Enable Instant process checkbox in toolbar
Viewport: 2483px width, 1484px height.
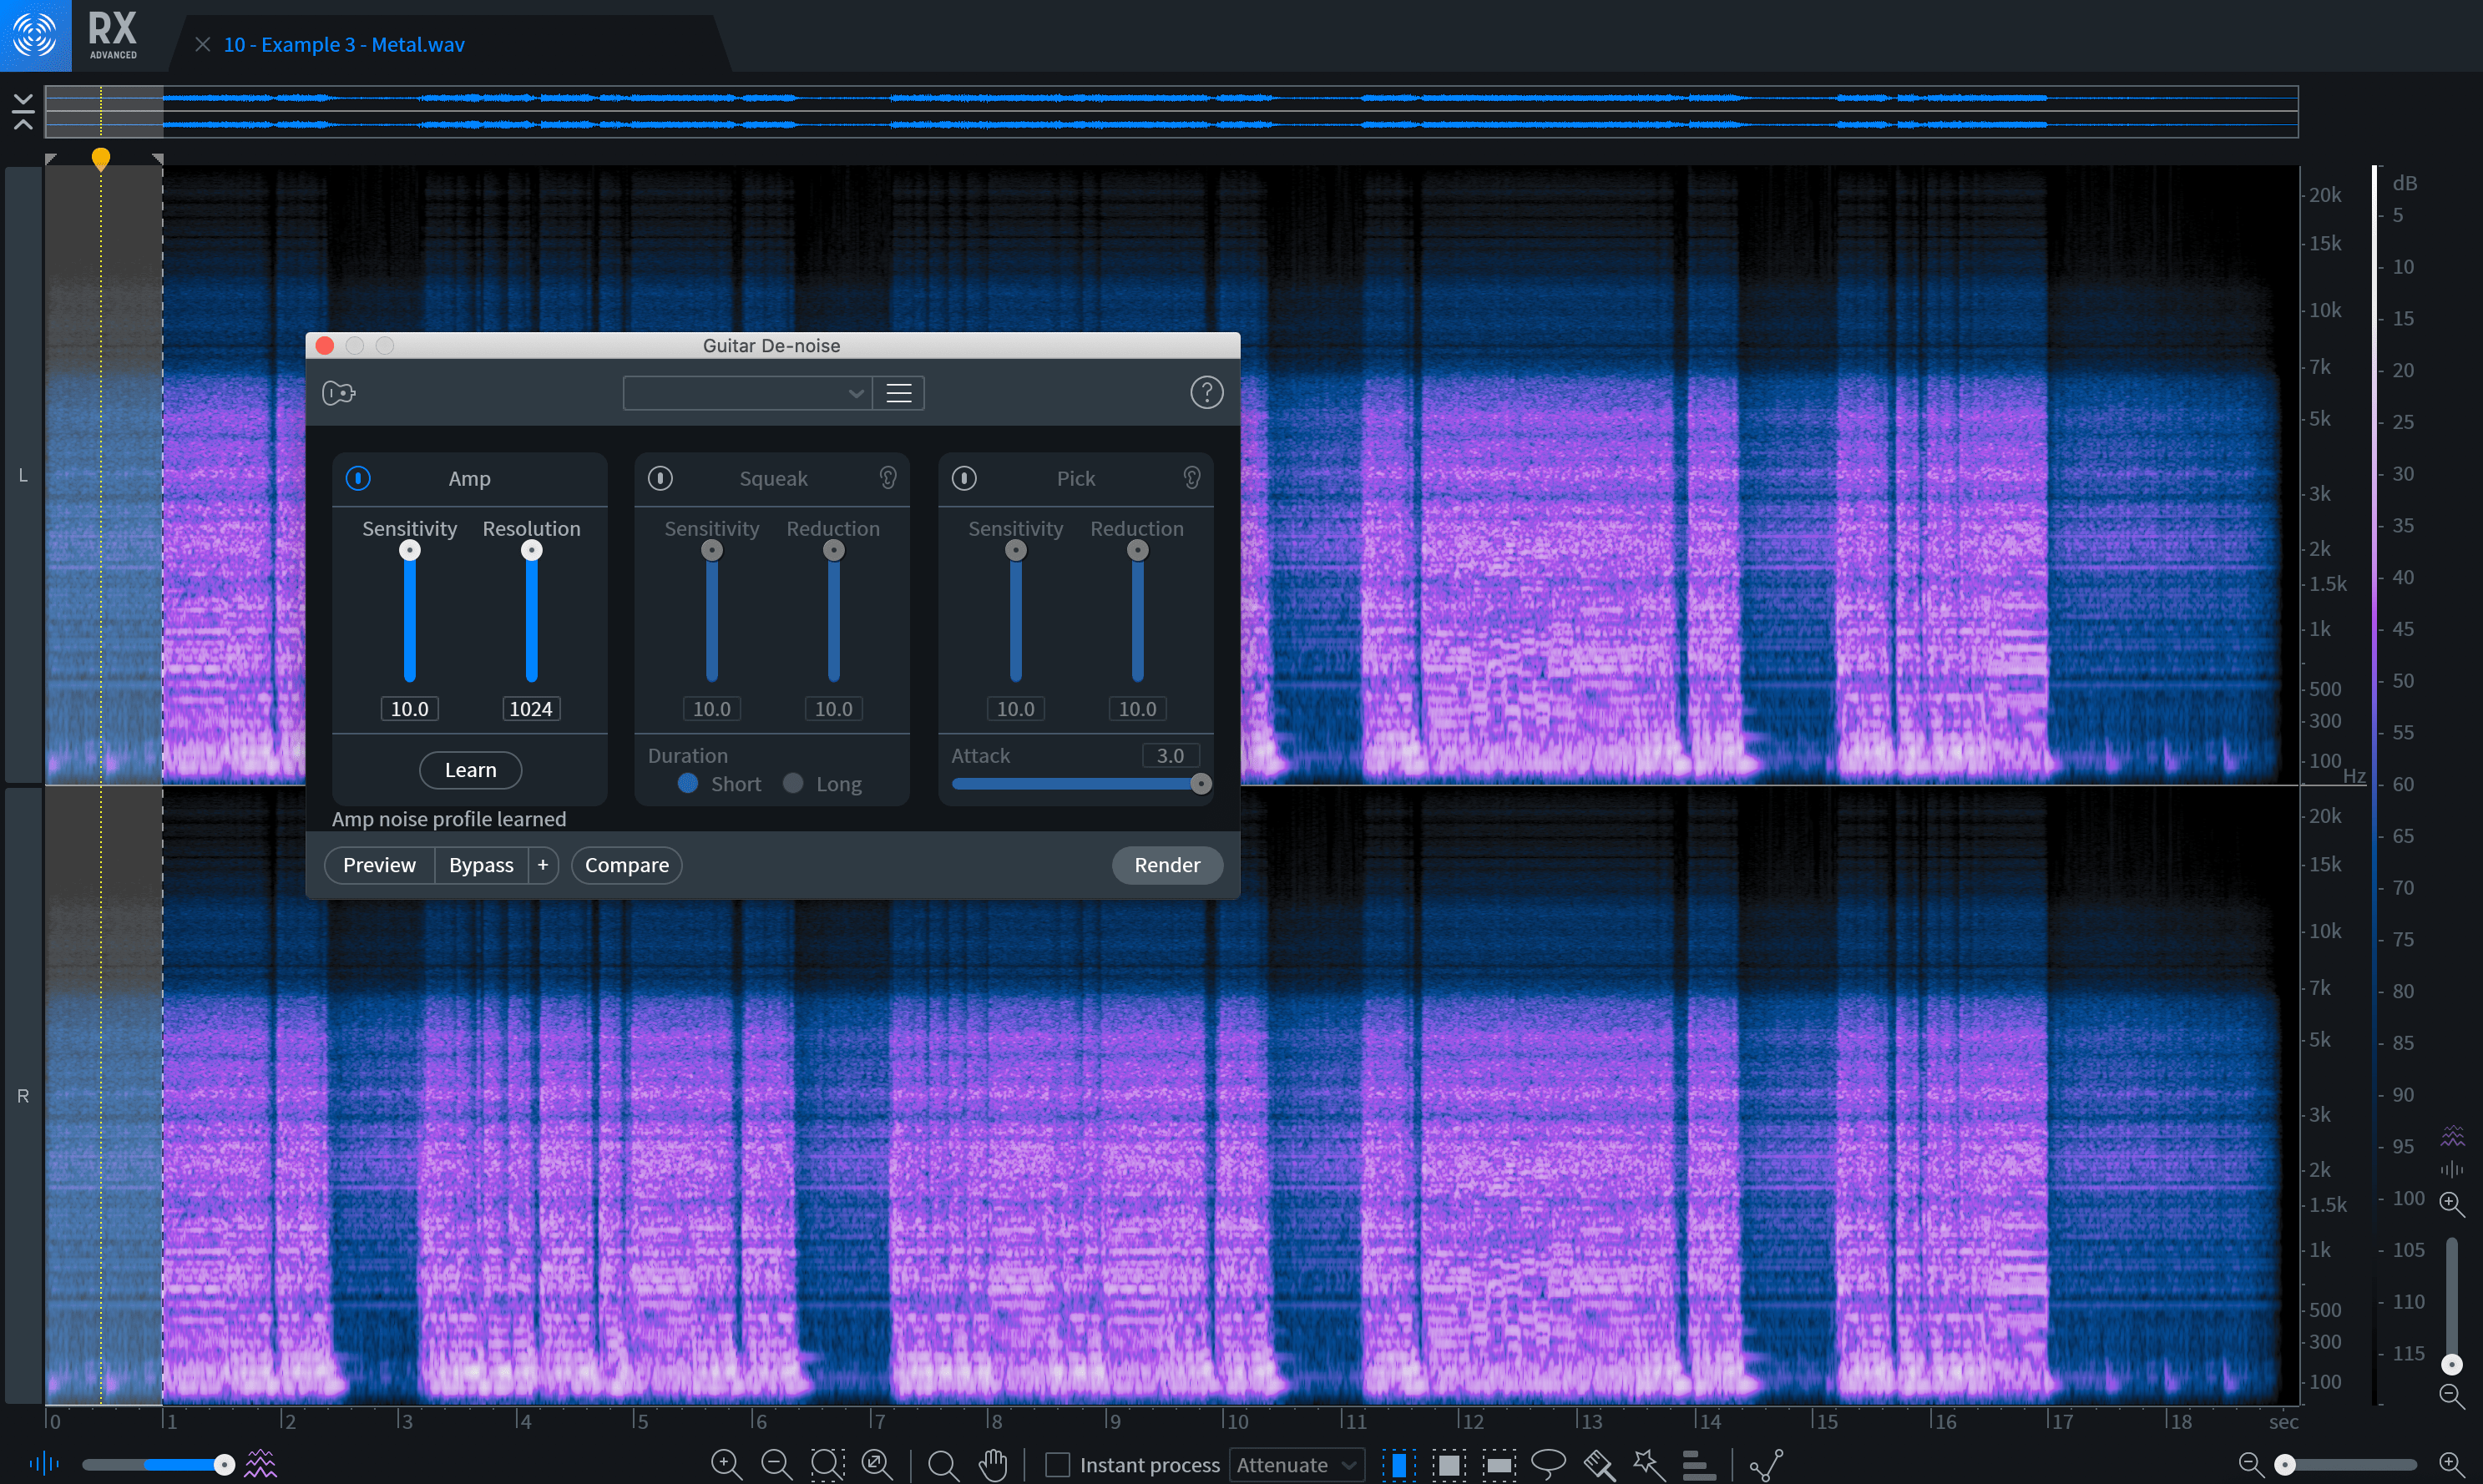pos(1054,1457)
